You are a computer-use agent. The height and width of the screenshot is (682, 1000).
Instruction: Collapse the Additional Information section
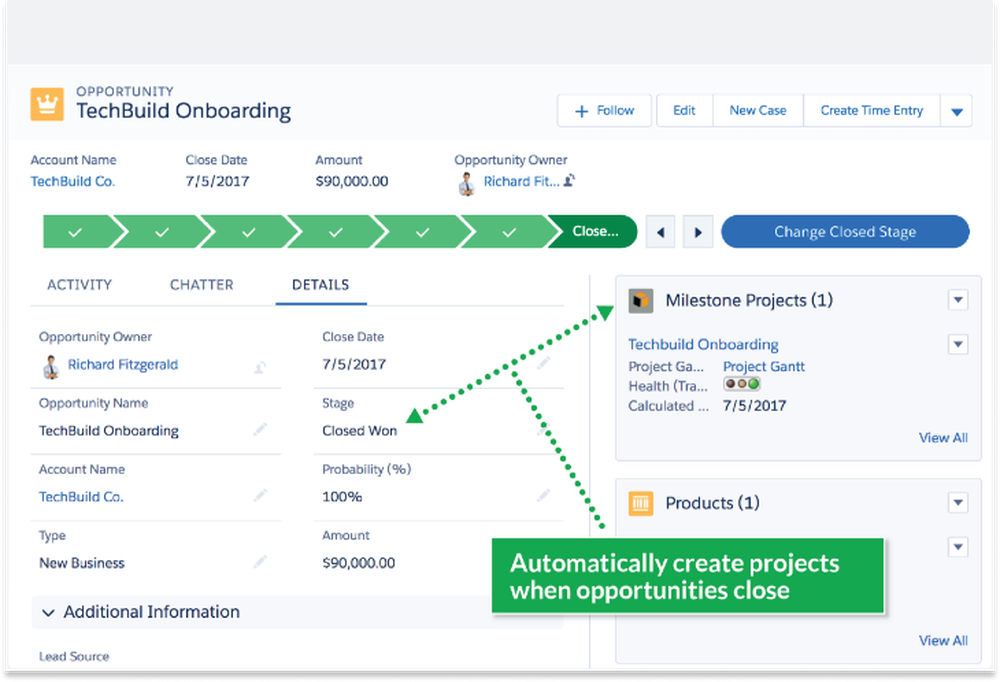point(48,612)
